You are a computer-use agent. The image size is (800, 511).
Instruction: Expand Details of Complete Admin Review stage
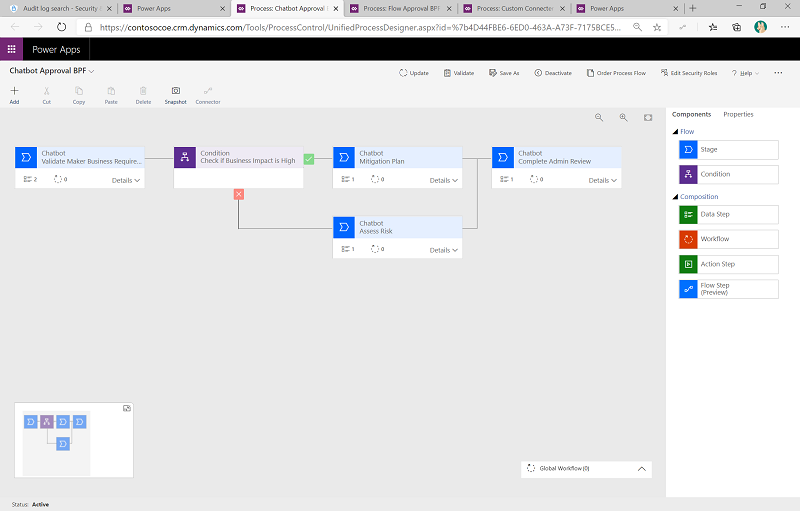click(603, 180)
